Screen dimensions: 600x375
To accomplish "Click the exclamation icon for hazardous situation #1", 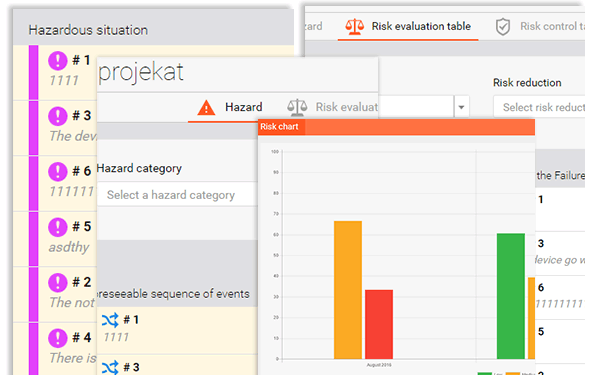I will pos(58,60).
